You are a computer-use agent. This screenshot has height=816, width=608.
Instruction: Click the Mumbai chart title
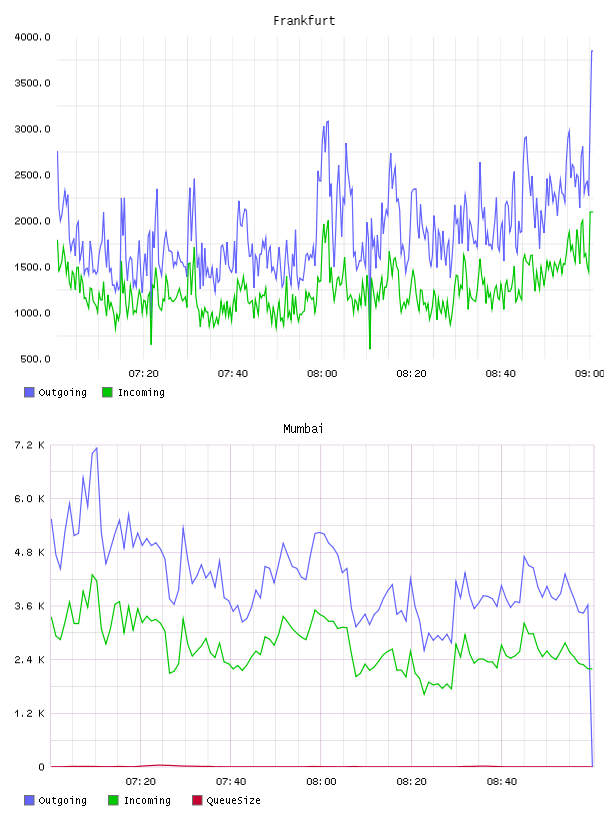click(x=303, y=429)
